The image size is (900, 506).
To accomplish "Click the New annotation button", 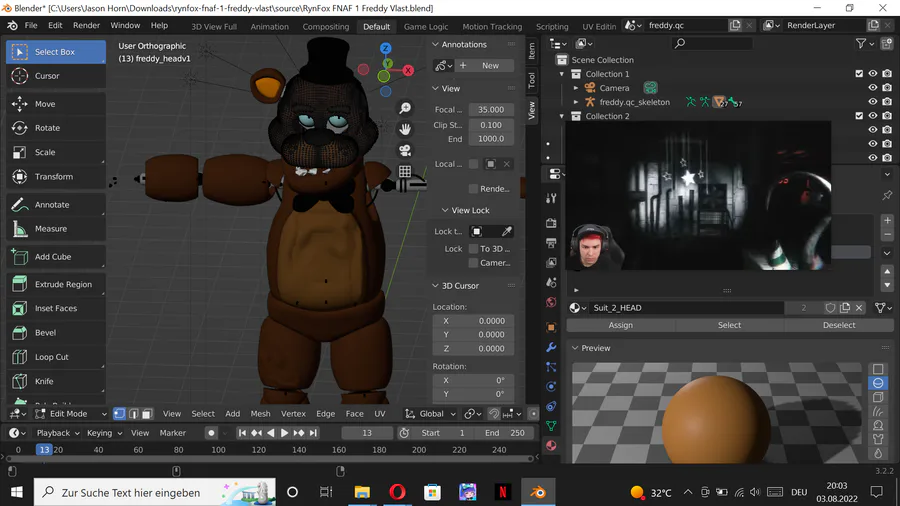I will [x=485, y=65].
